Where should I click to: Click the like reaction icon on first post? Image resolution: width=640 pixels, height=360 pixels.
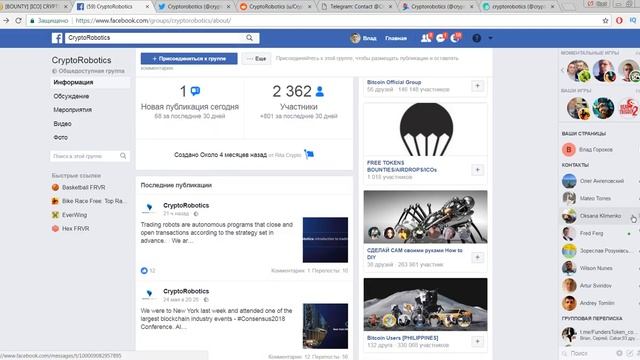click(144, 271)
